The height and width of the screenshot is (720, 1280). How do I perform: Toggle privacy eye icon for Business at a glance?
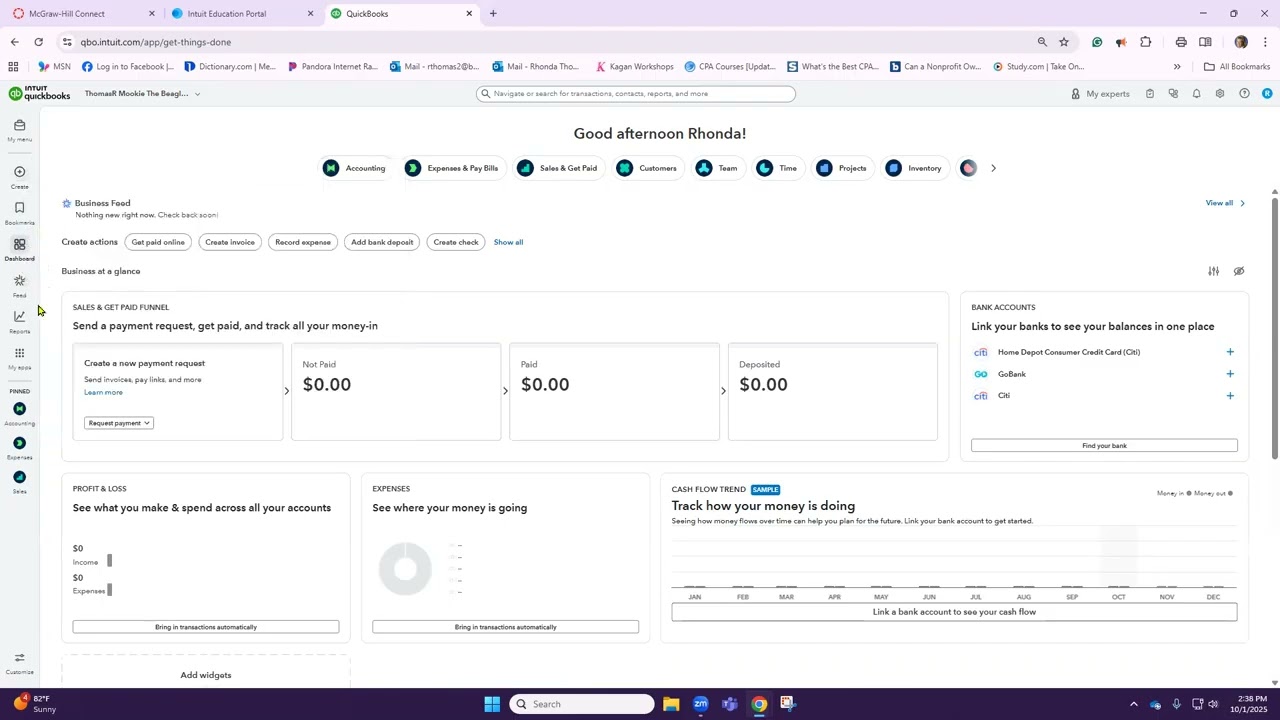click(1239, 271)
